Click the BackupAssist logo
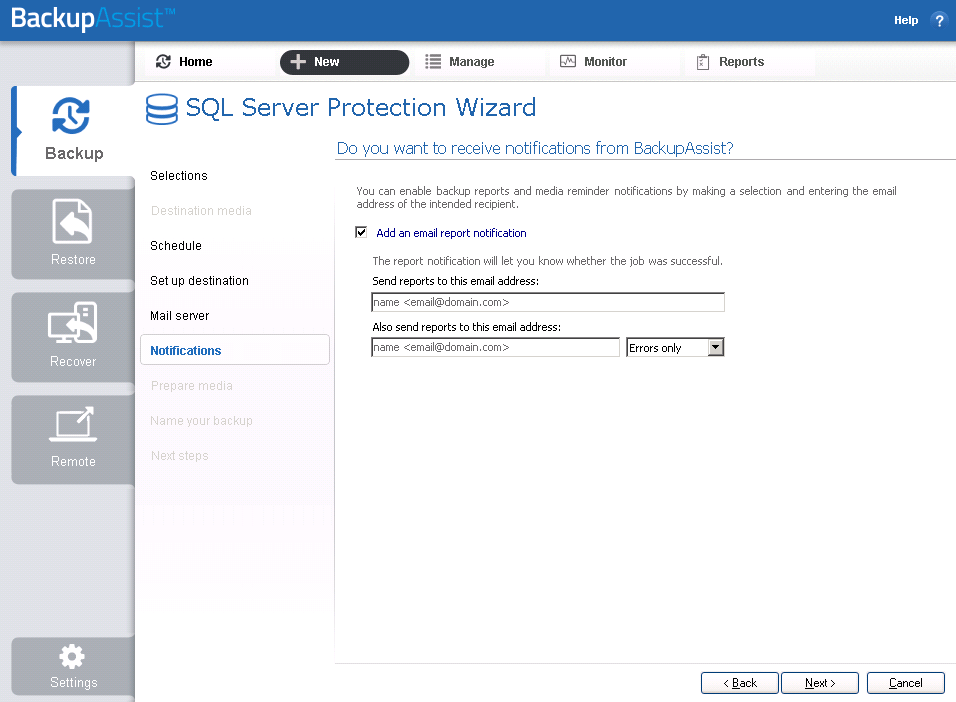 [x=93, y=18]
